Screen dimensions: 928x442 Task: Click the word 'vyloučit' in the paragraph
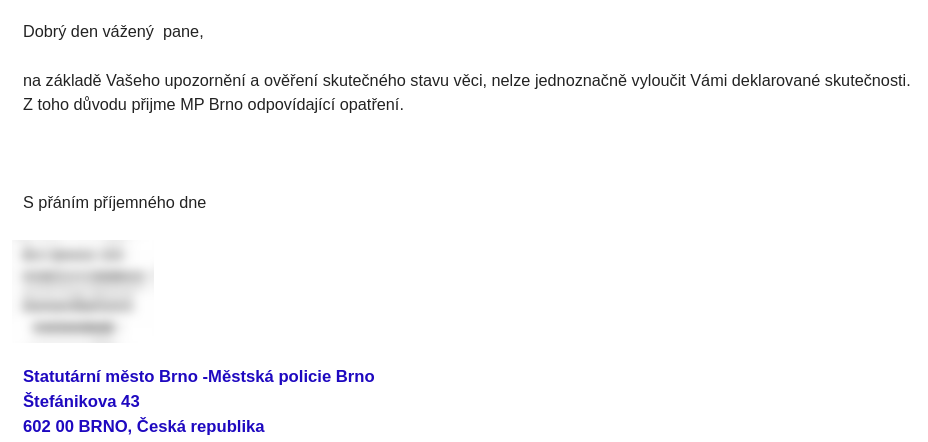point(658,80)
